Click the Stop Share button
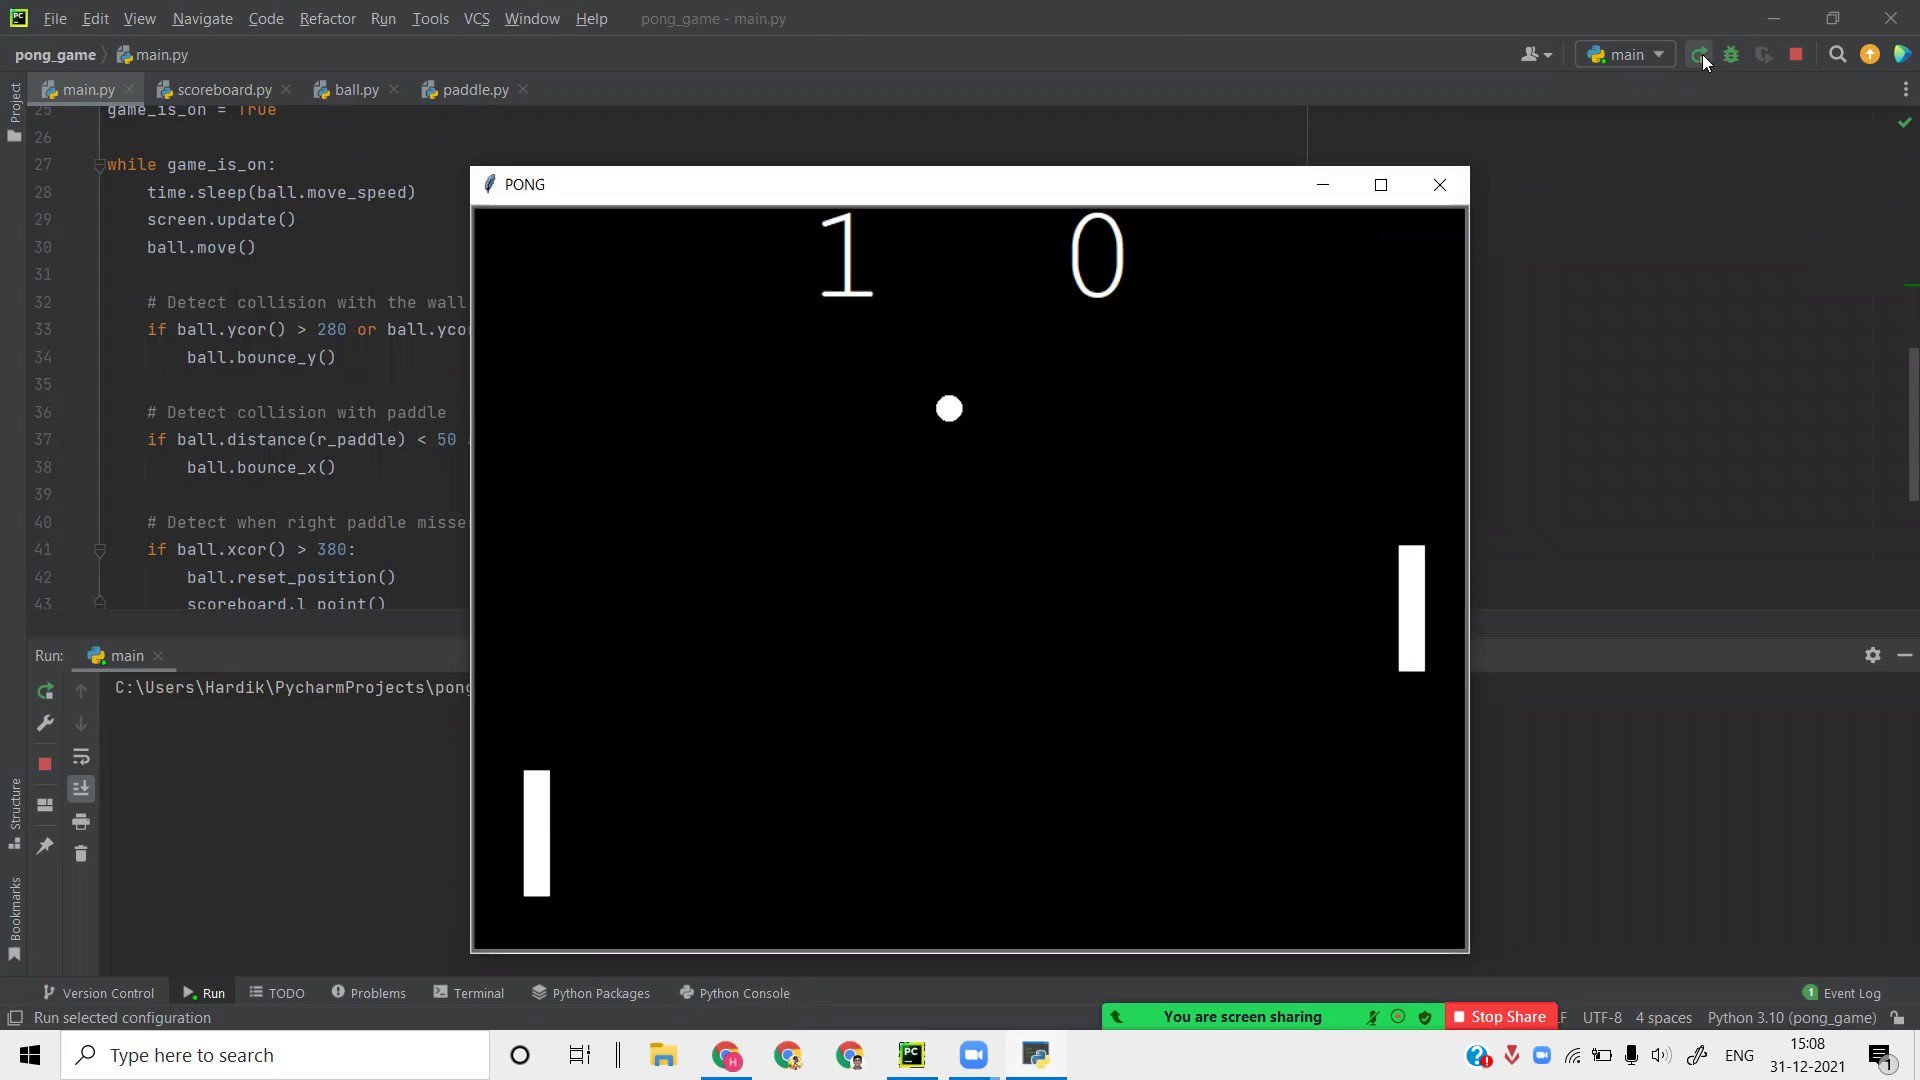Screen dimensions: 1920x1080 click(1500, 1017)
